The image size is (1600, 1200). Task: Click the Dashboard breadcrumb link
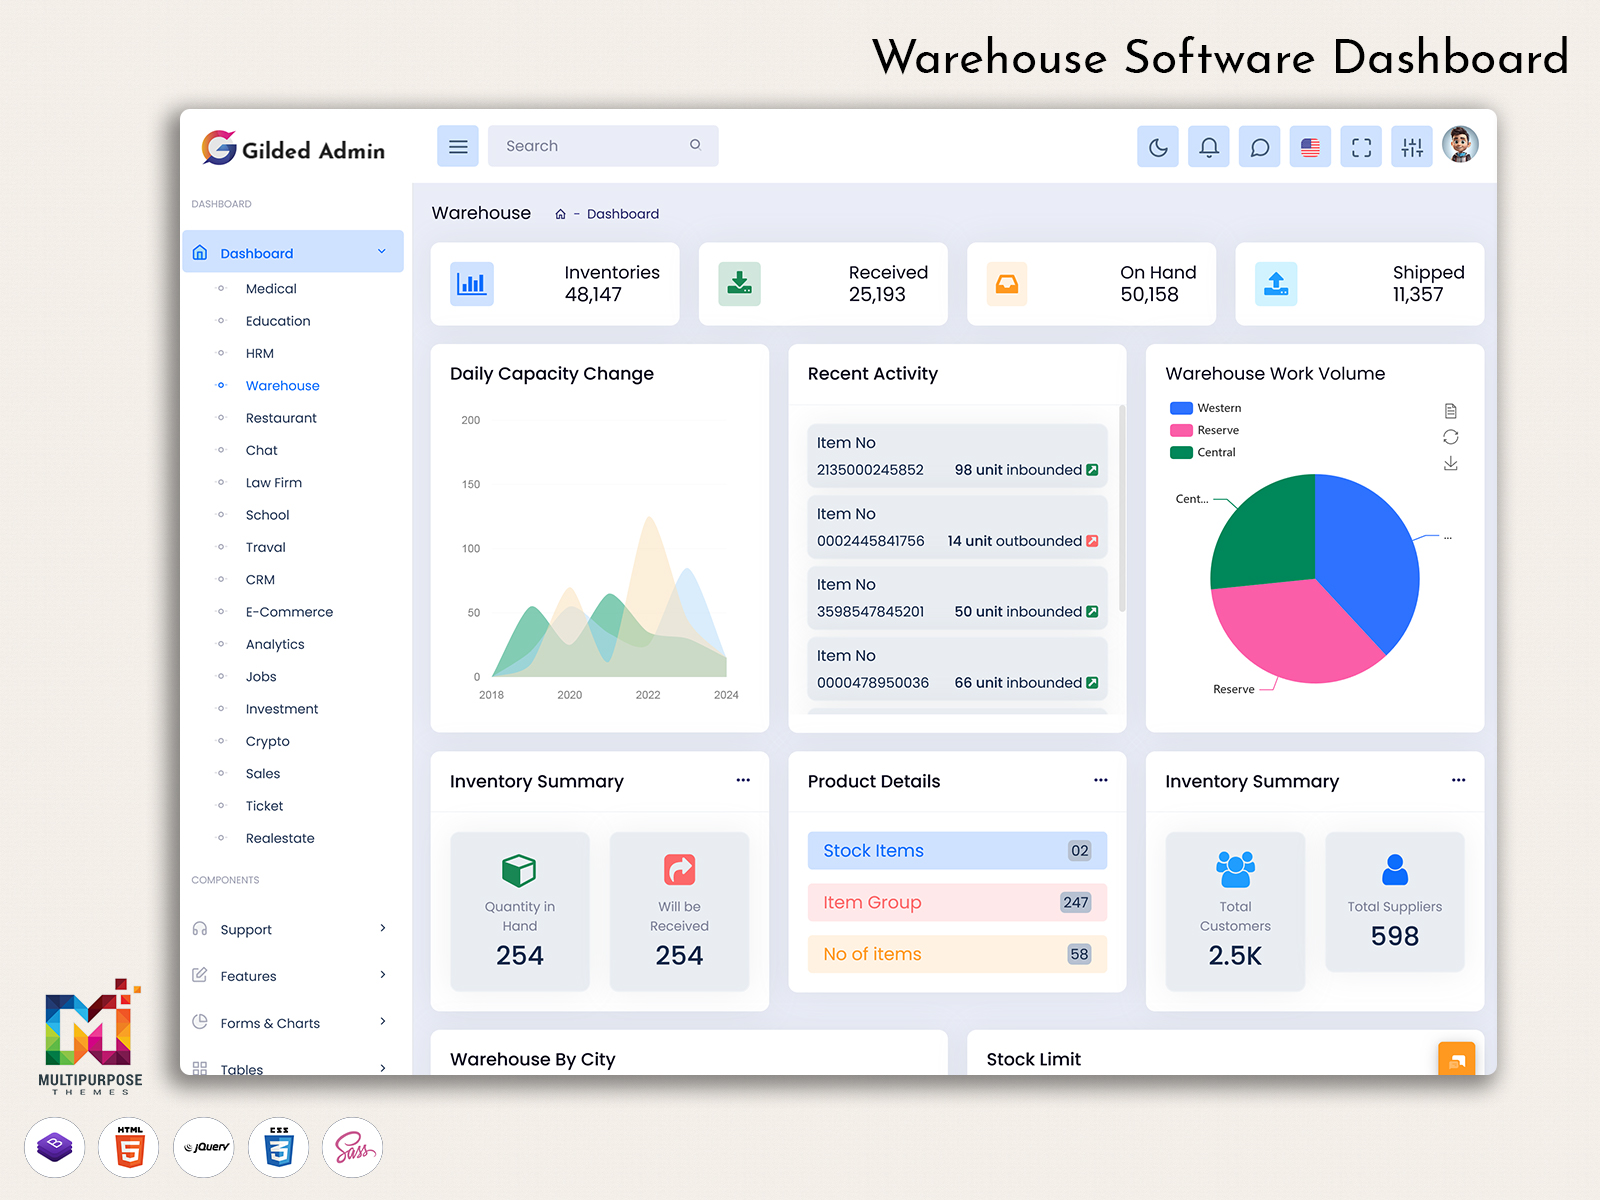(x=623, y=214)
